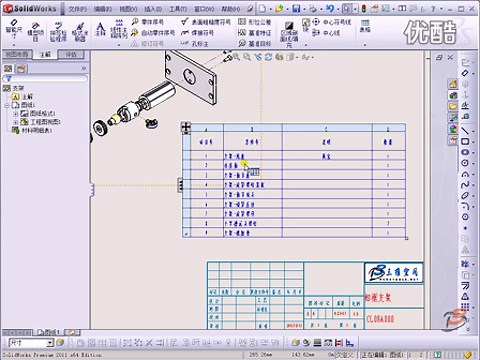Insert Datum Feature (基准特征)
The image size is (480, 360).
click(x=254, y=33)
